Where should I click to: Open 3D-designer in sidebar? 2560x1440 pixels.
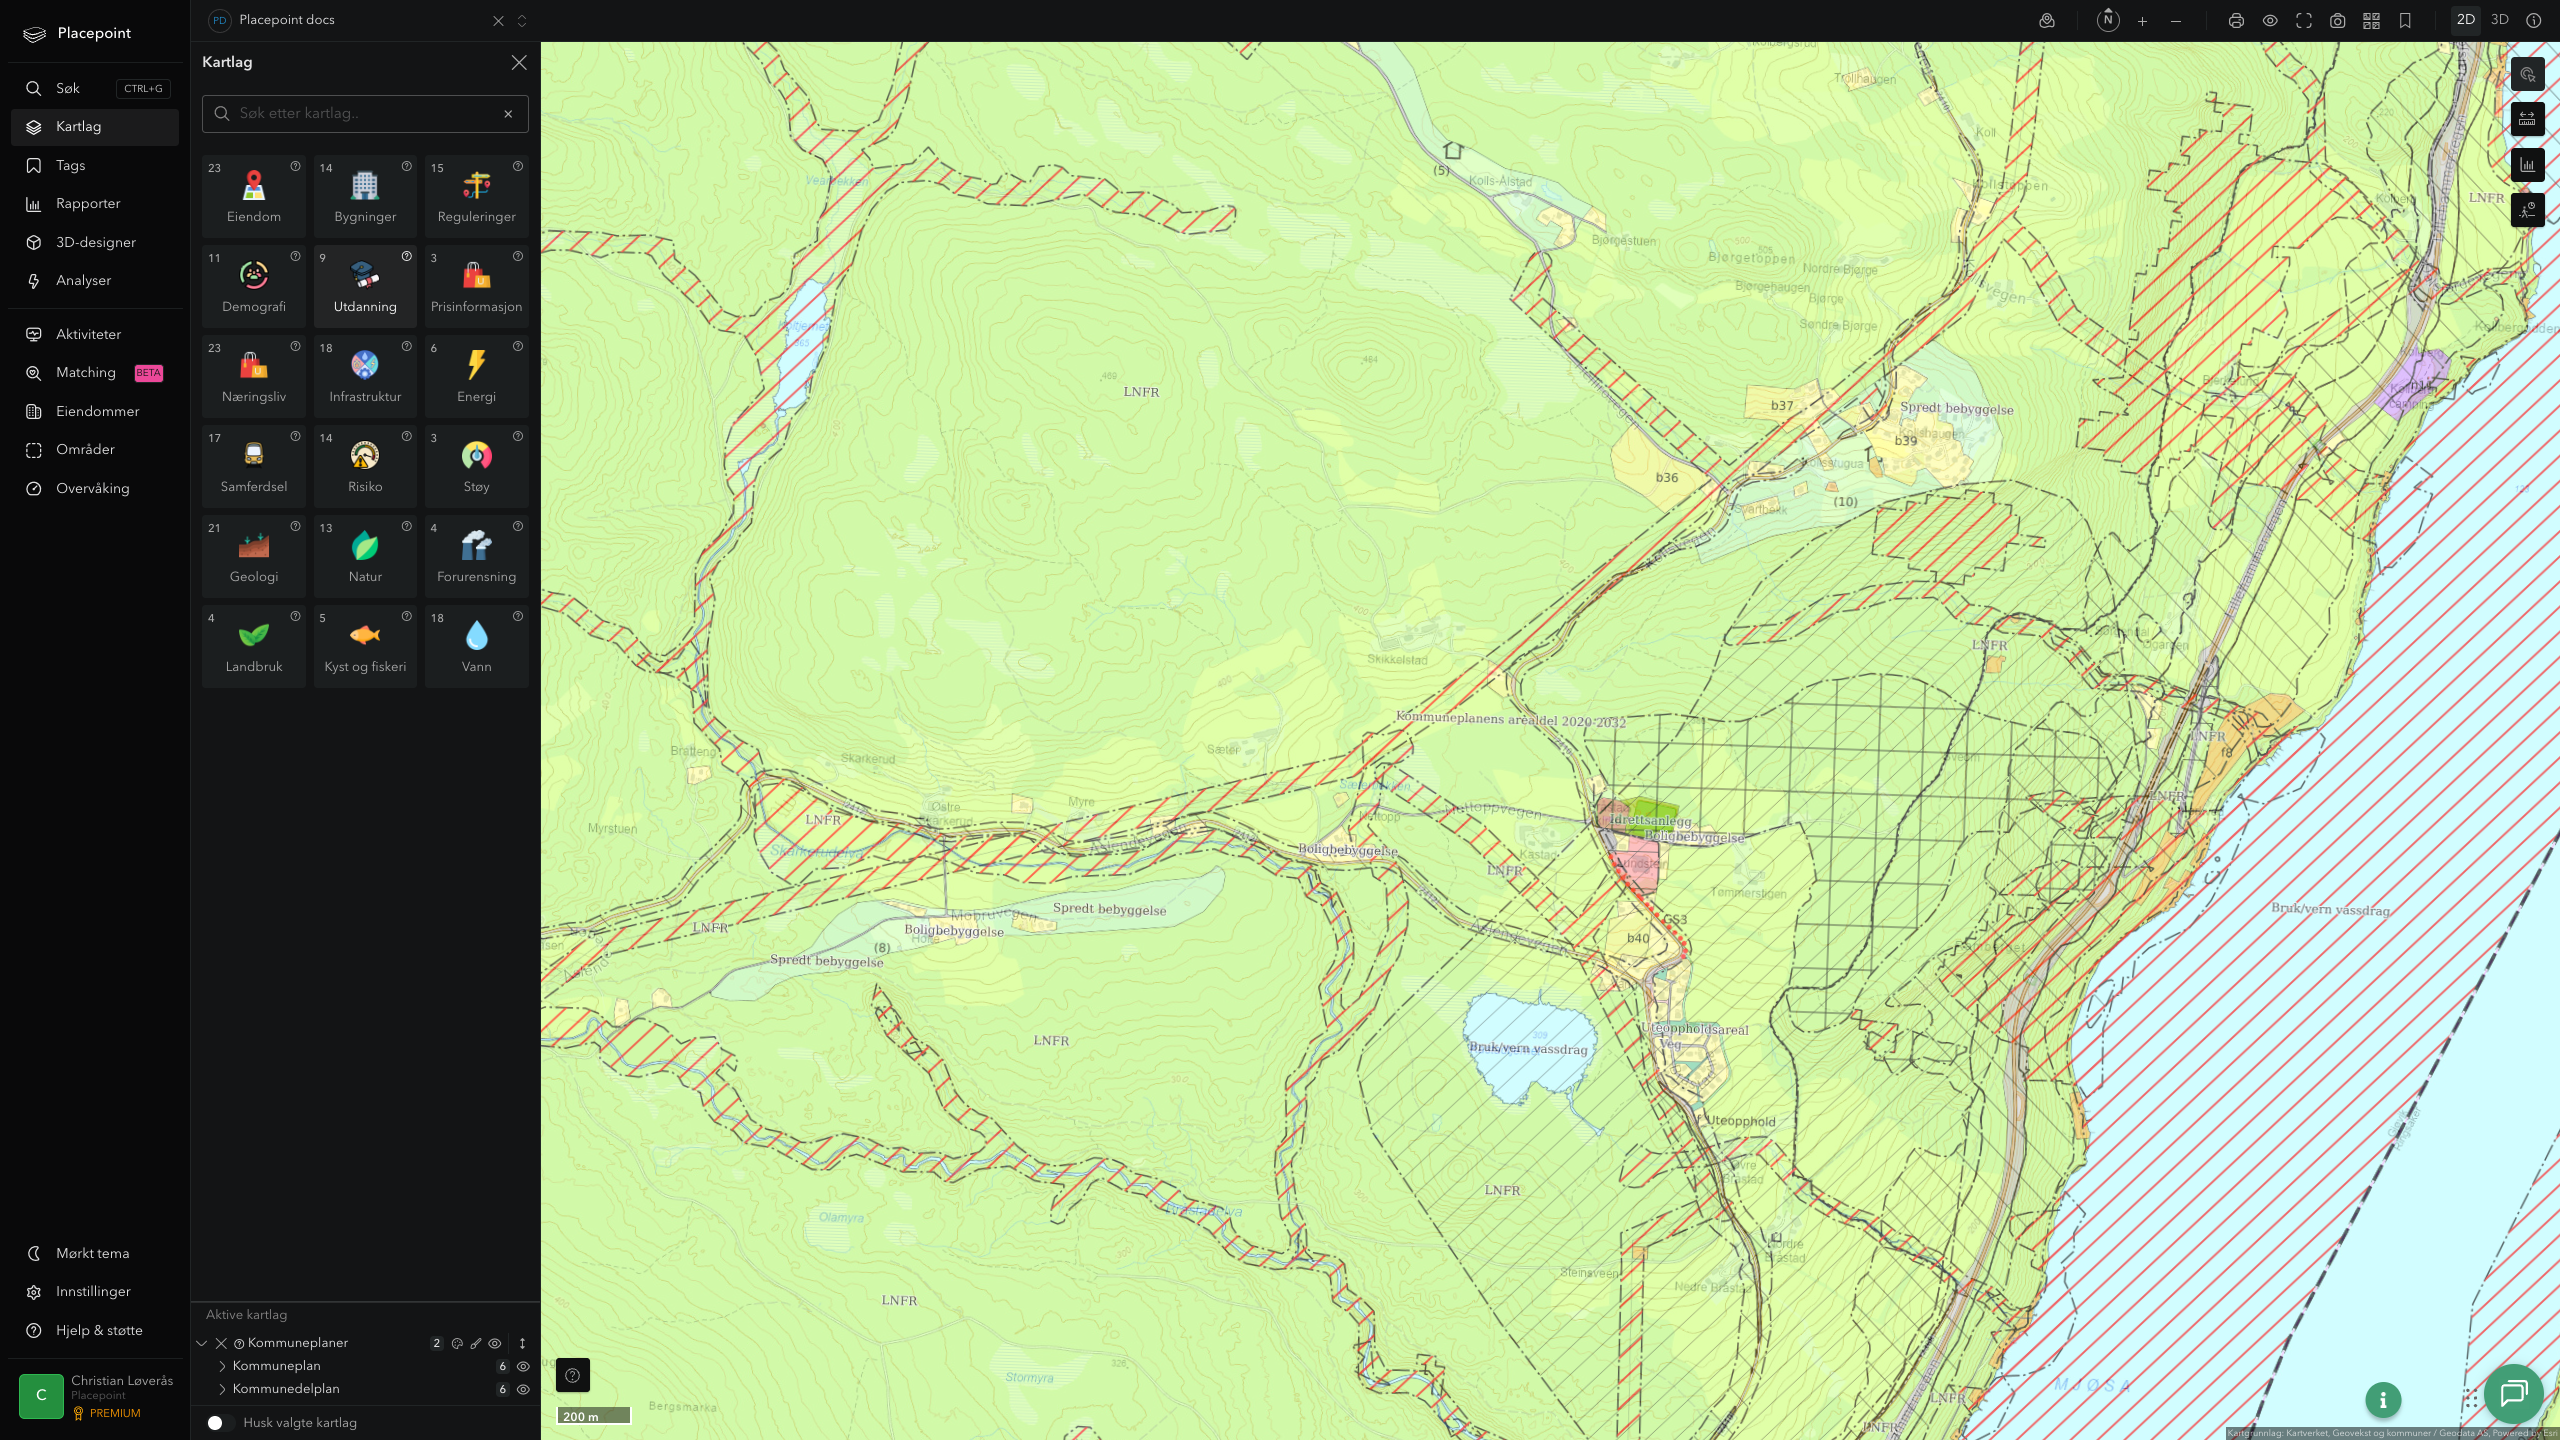pyautogui.click(x=95, y=242)
